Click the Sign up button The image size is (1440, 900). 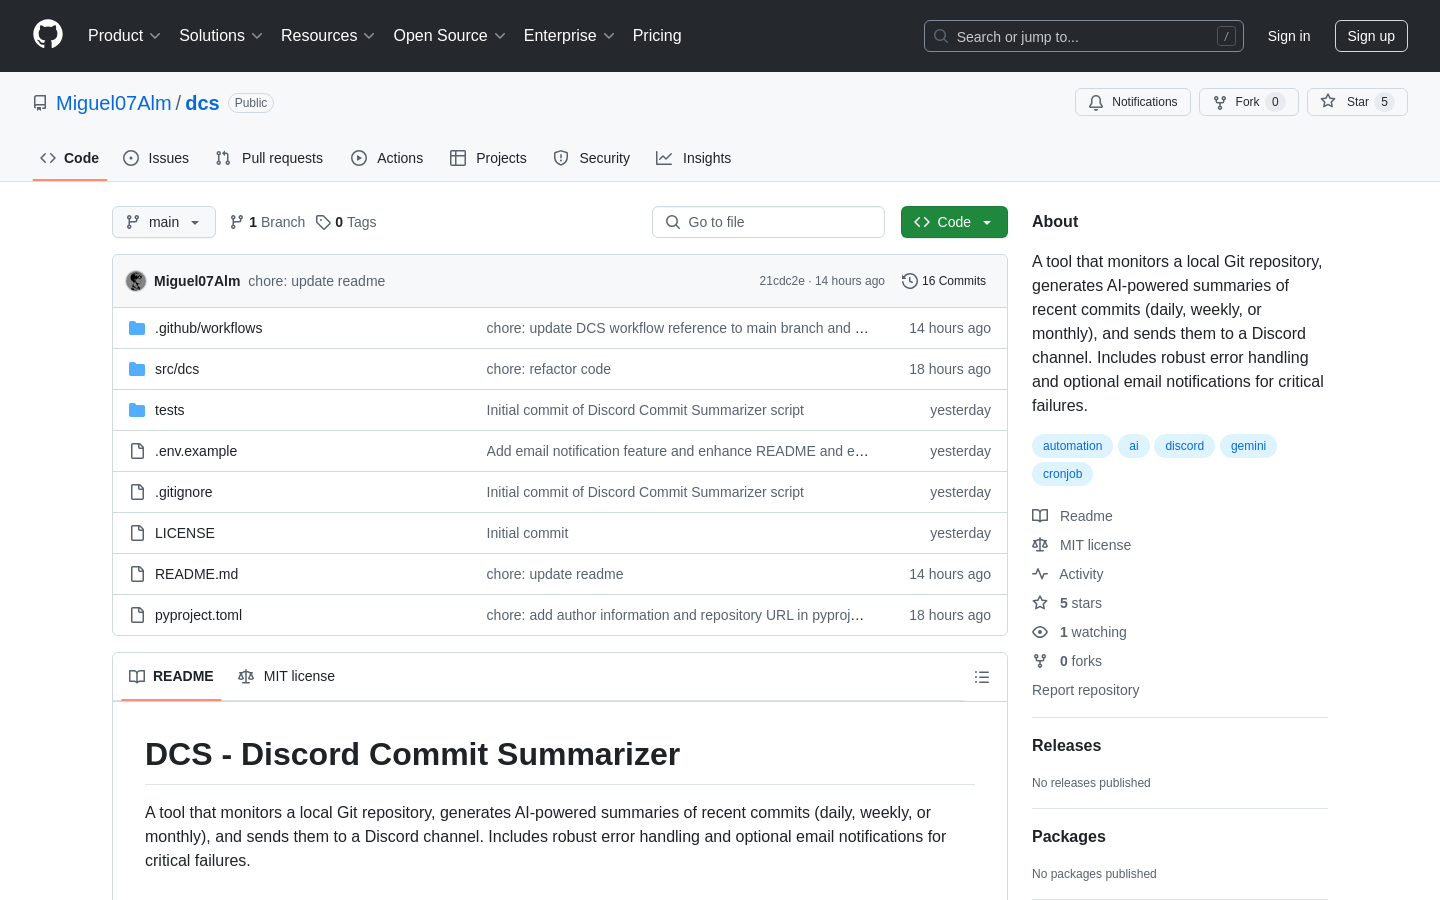(x=1371, y=36)
